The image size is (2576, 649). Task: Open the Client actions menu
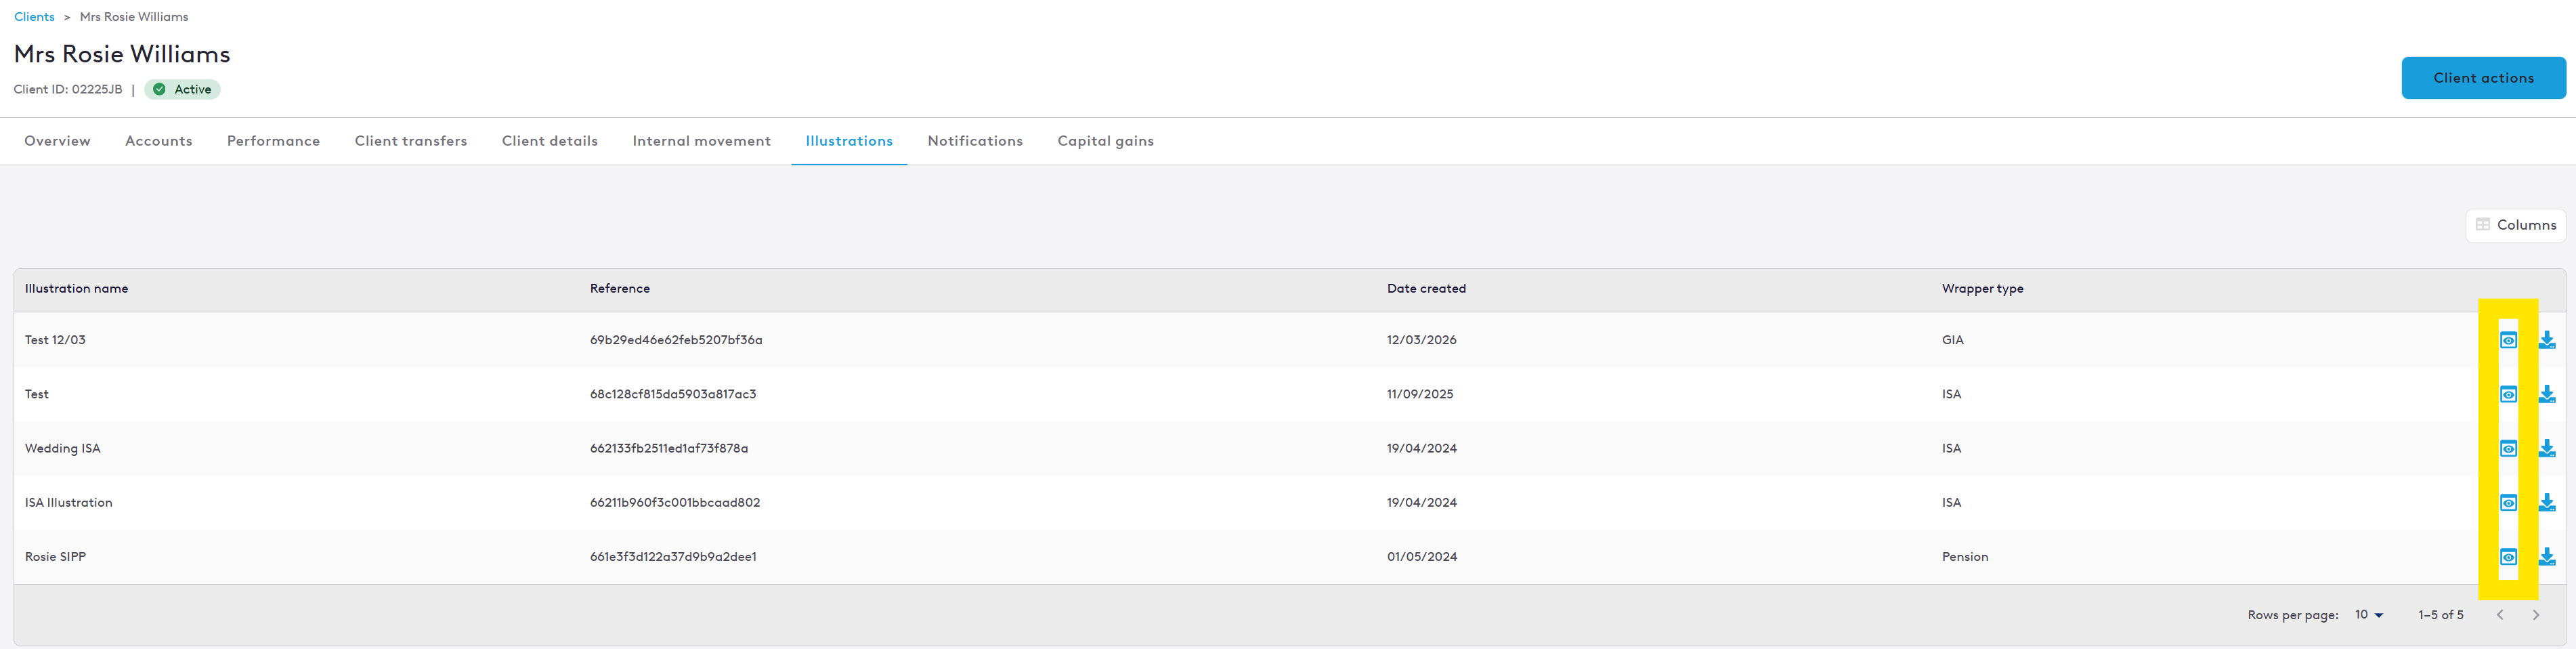pyautogui.click(x=2483, y=78)
